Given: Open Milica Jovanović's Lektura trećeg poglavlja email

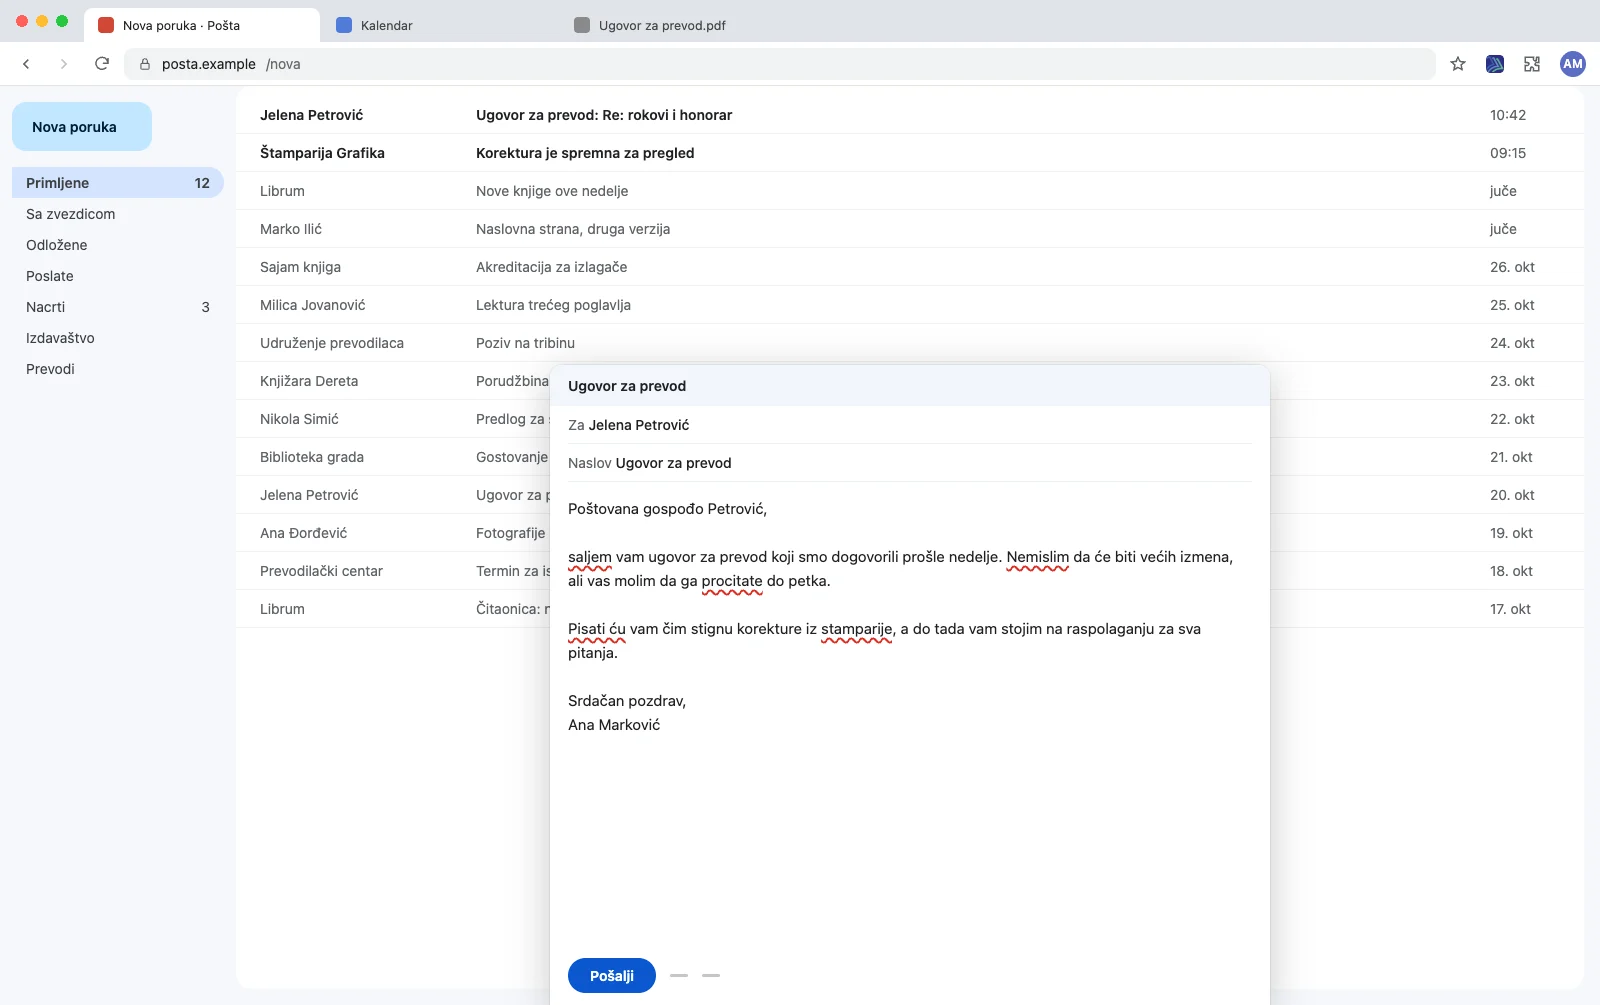Looking at the screenshot, I should point(910,305).
